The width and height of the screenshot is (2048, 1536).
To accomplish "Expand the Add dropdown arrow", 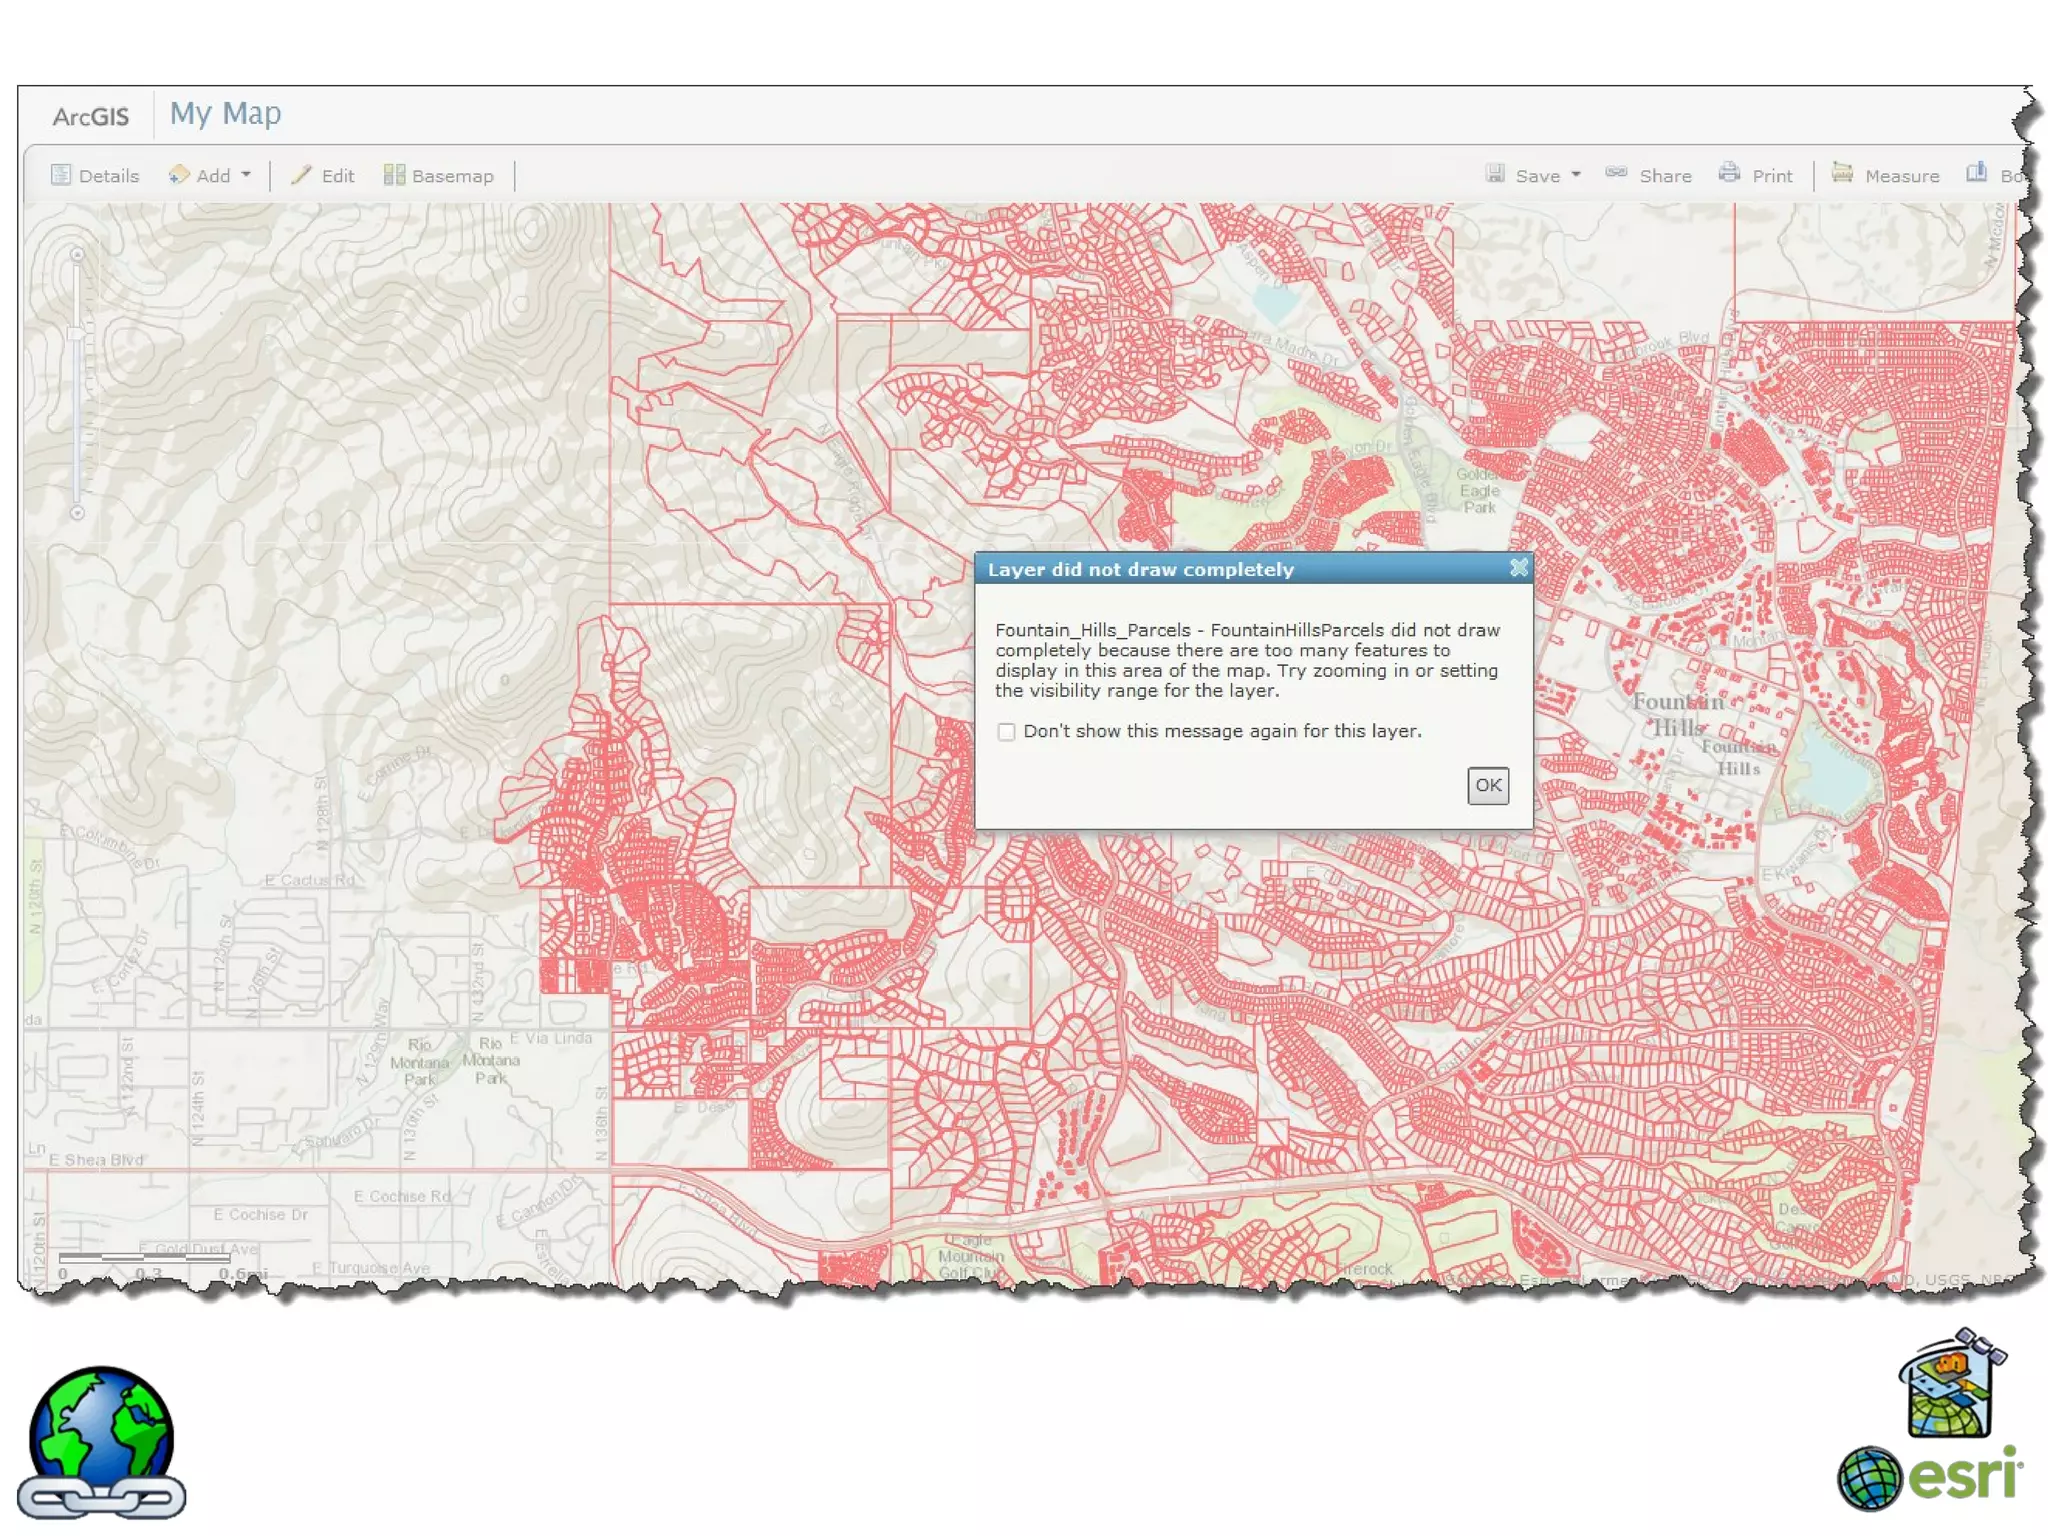I will (246, 175).
